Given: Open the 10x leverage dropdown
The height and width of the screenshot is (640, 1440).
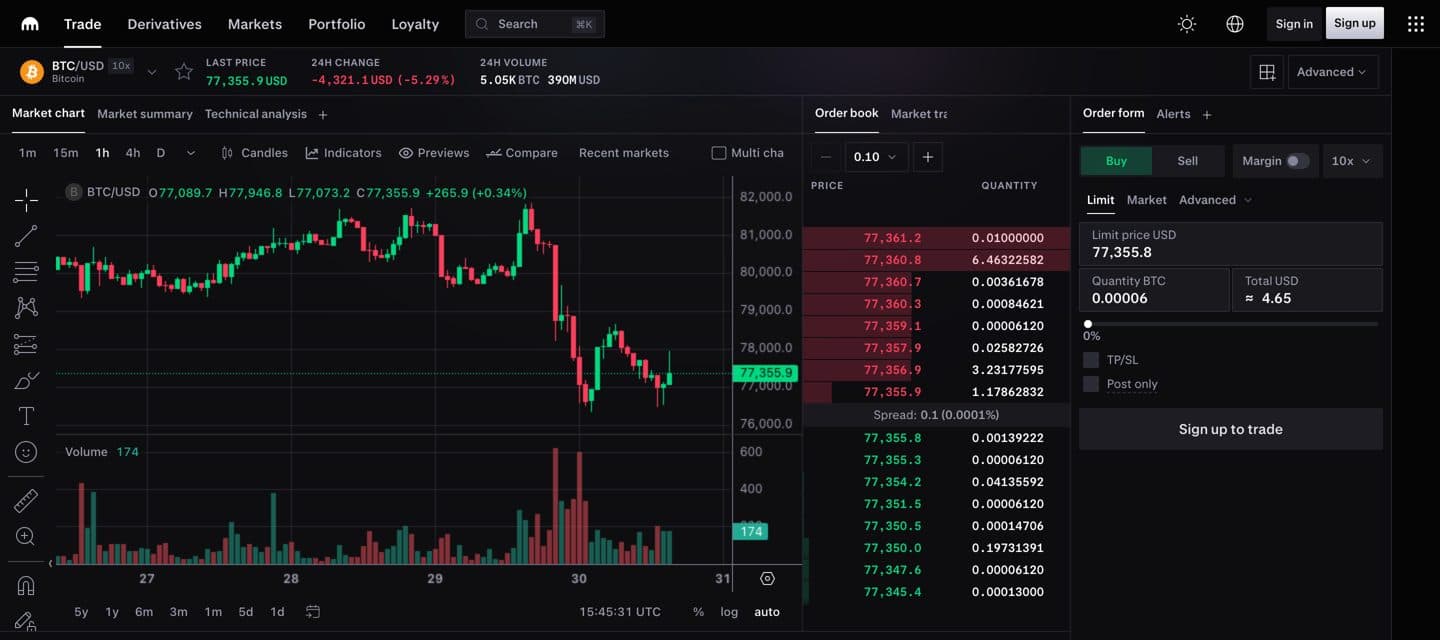Looking at the screenshot, I should coord(1352,161).
